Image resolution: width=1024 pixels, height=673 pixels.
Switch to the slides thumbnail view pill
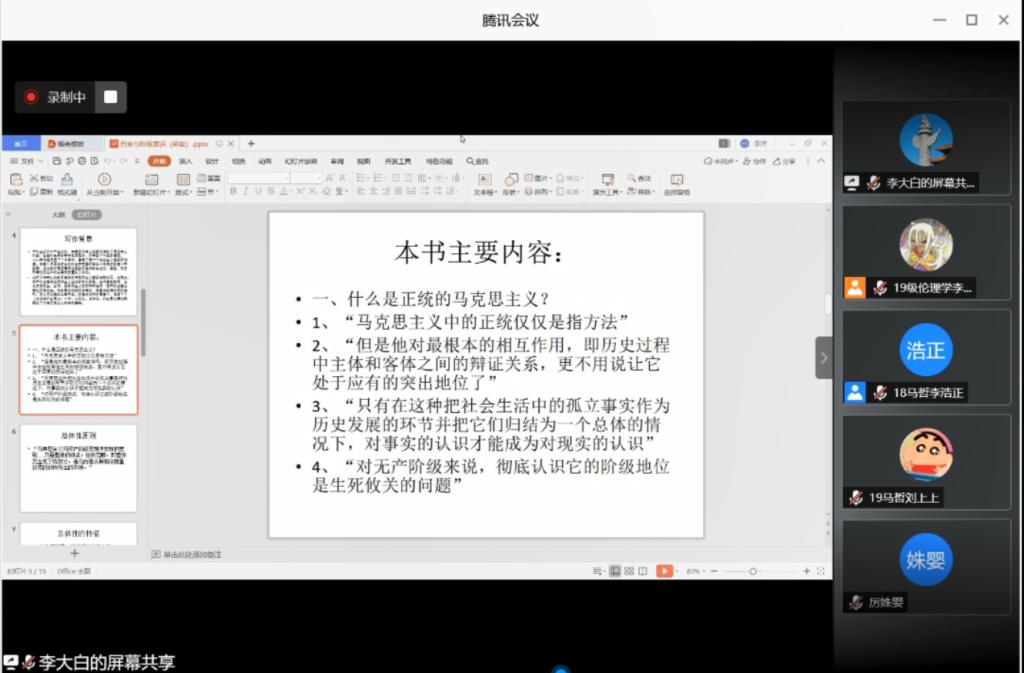point(87,215)
